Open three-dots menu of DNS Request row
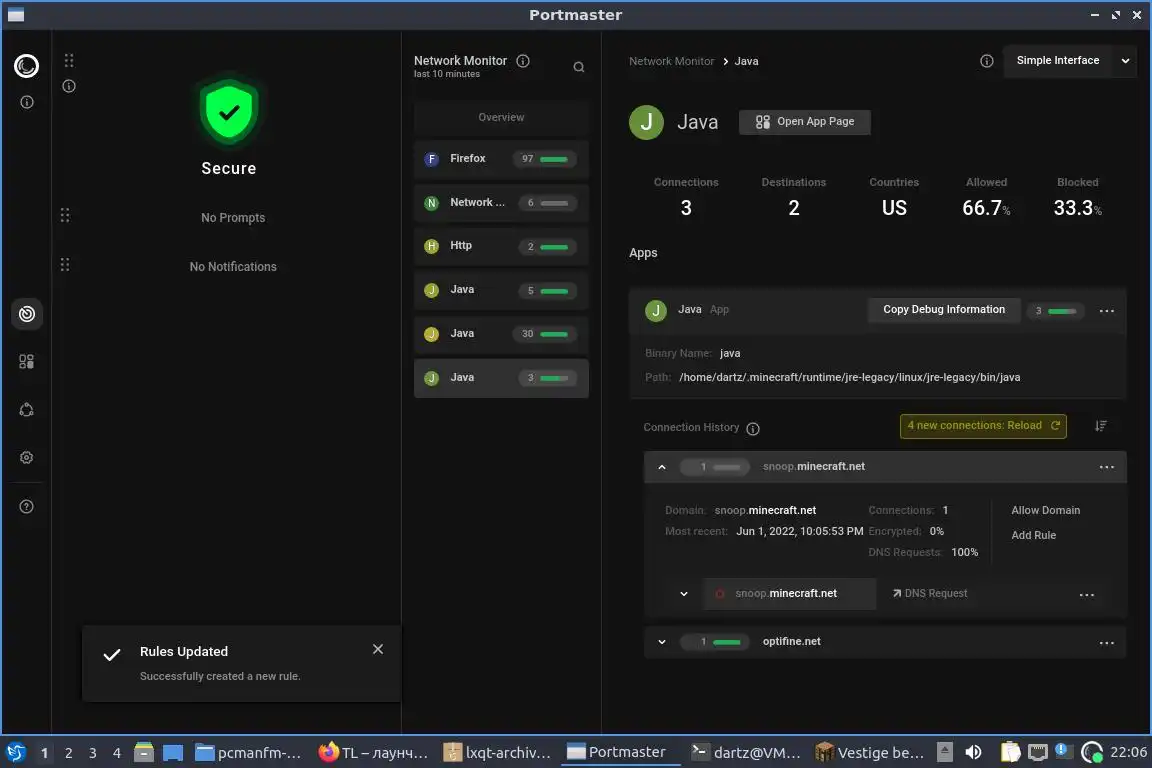The width and height of the screenshot is (1152, 768). 1087,595
